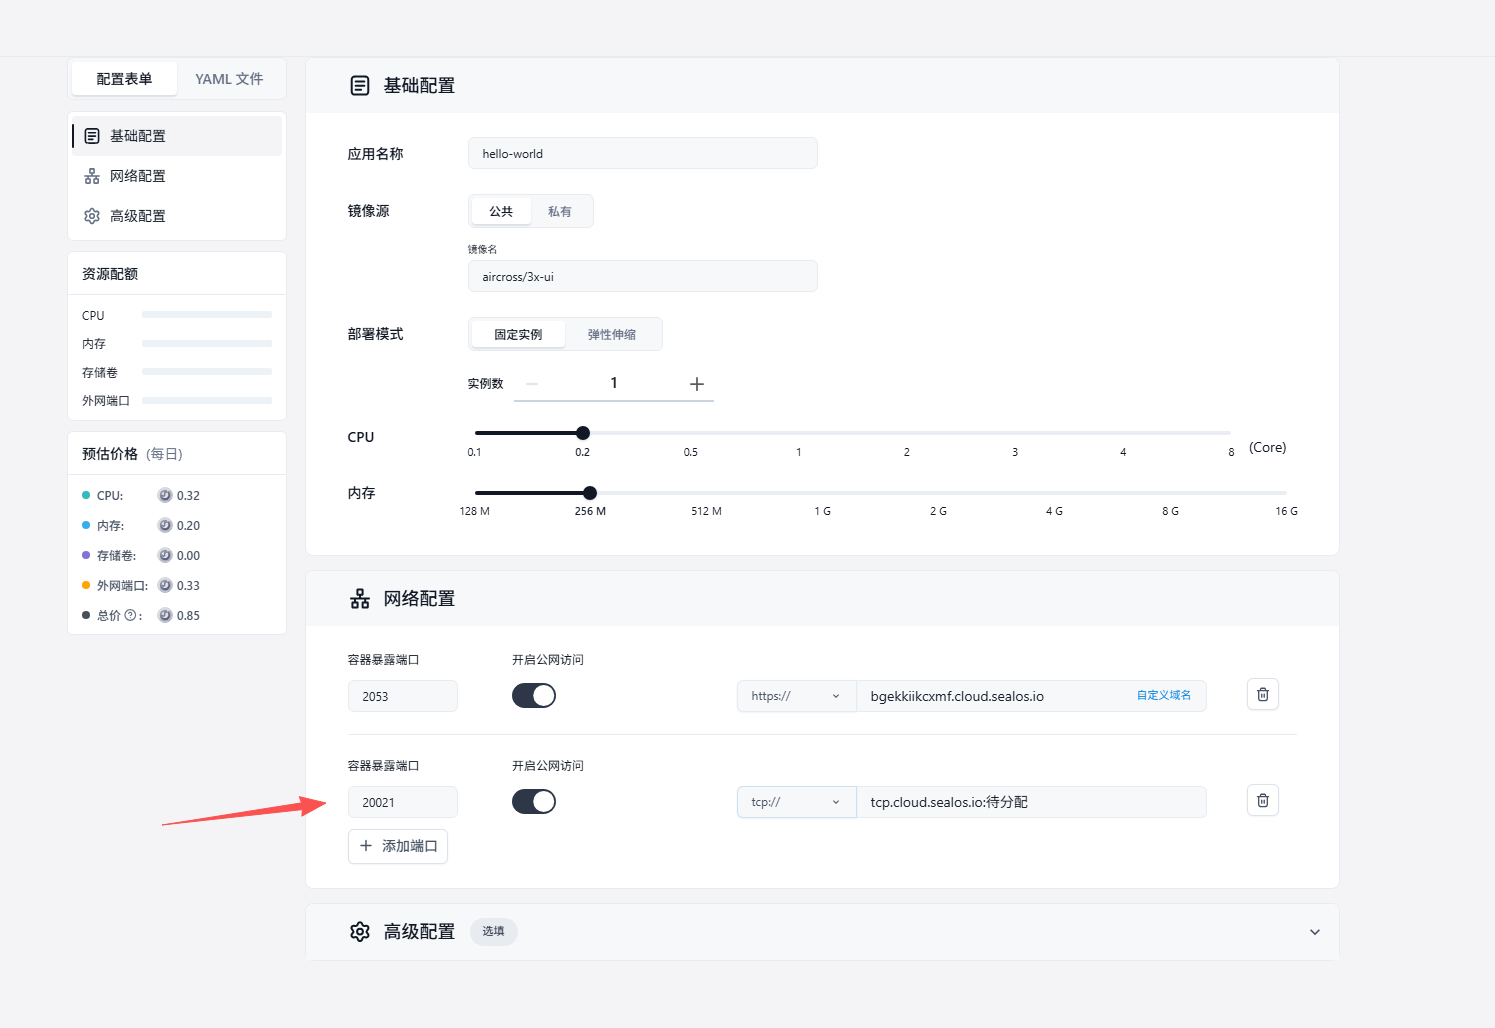Select 基础配置 in sidebar navigation

138,136
